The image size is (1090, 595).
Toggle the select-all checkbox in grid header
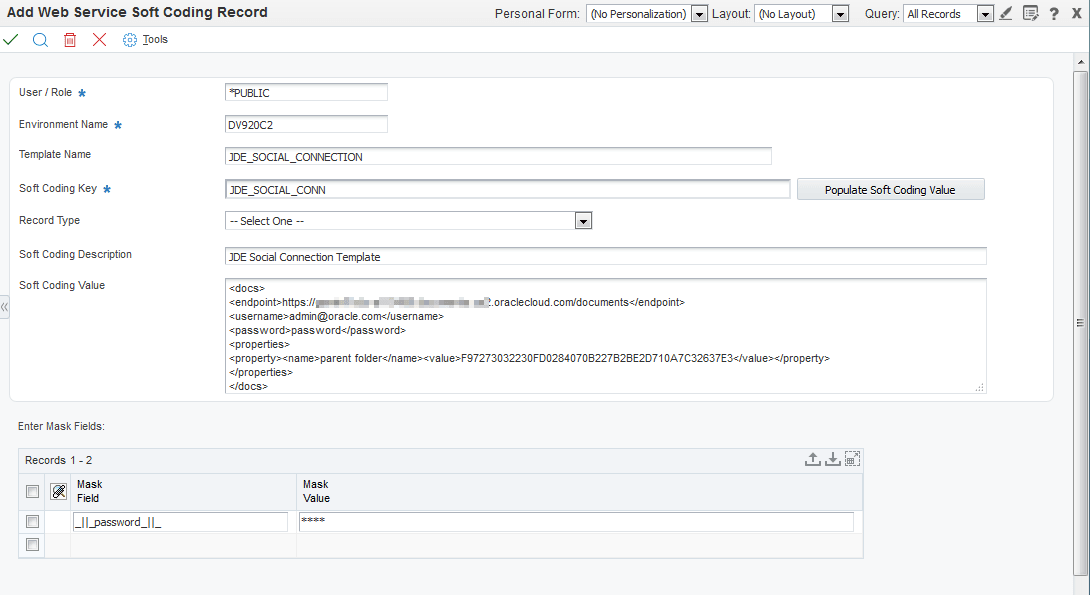(x=32, y=491)
